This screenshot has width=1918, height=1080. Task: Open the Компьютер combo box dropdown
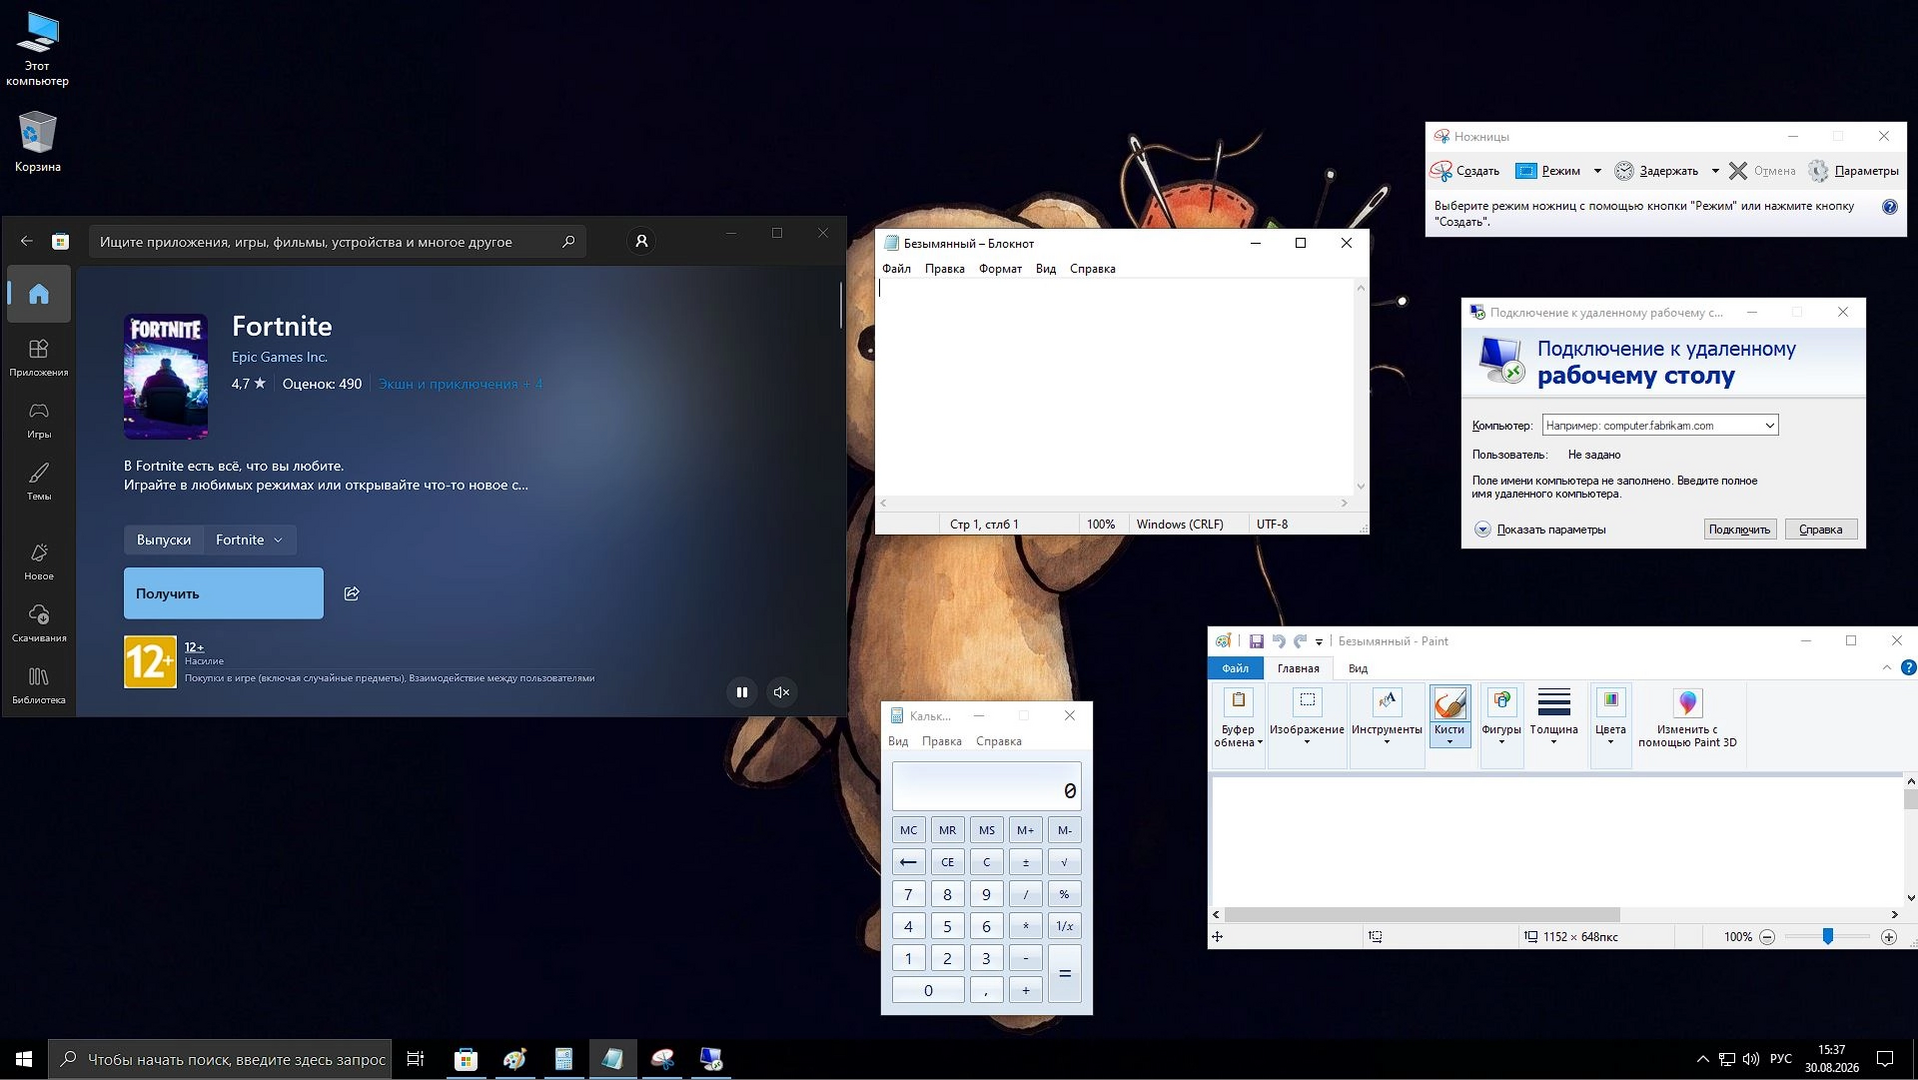coord(1769,426)
